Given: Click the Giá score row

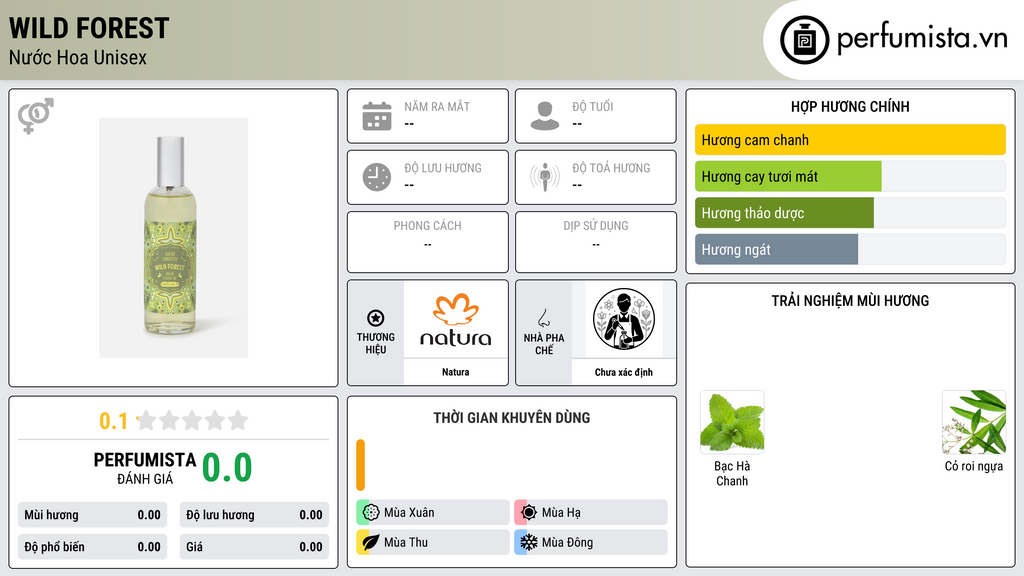Looking at the screenshot, I should [254, 547].
